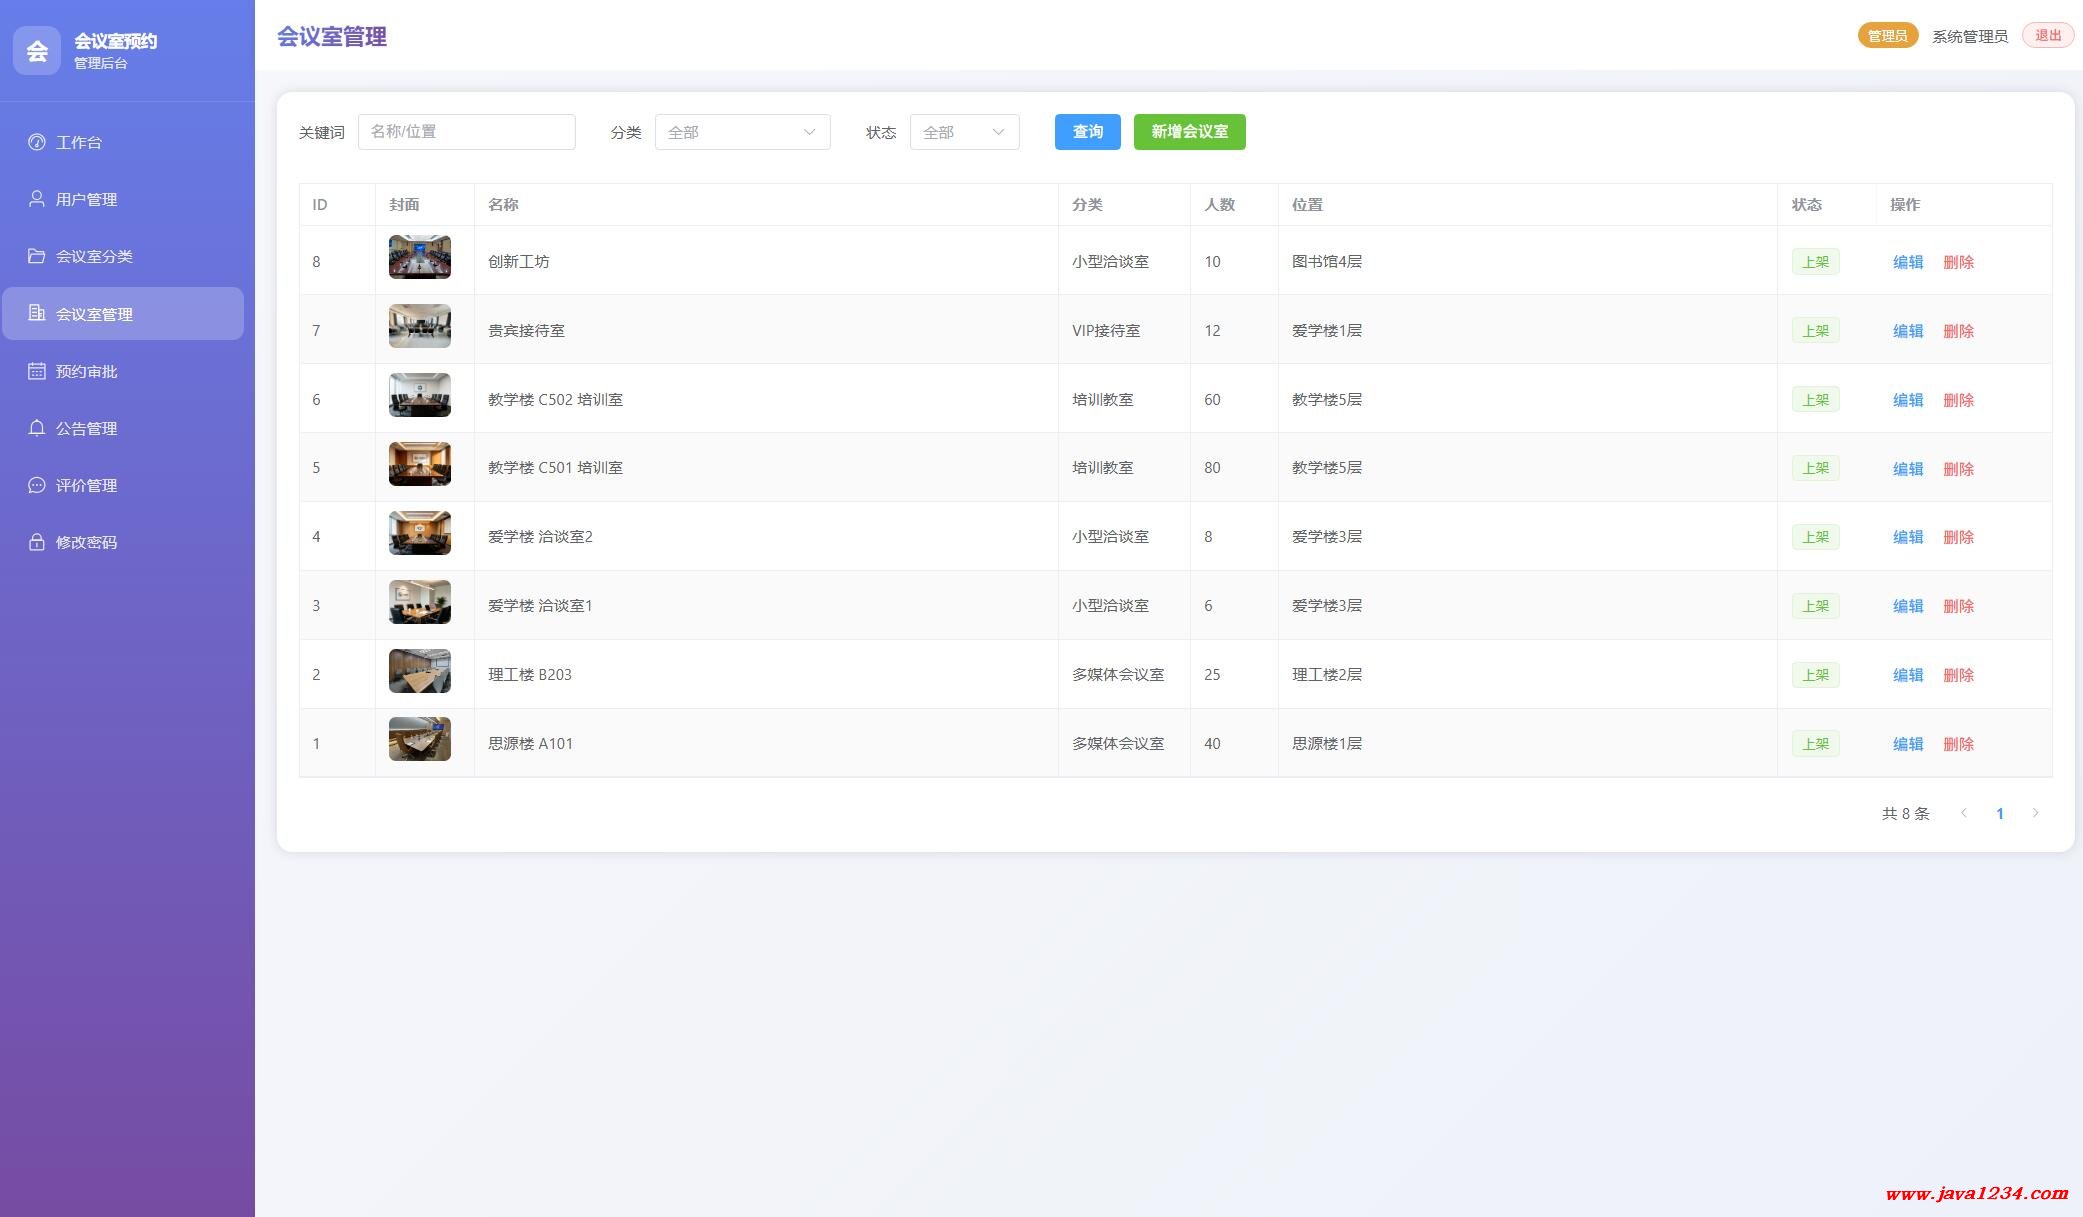Screen dimensions: 2083x1217
Task: Focus the 关键词 name/location input field
Action: coord(466,132)
